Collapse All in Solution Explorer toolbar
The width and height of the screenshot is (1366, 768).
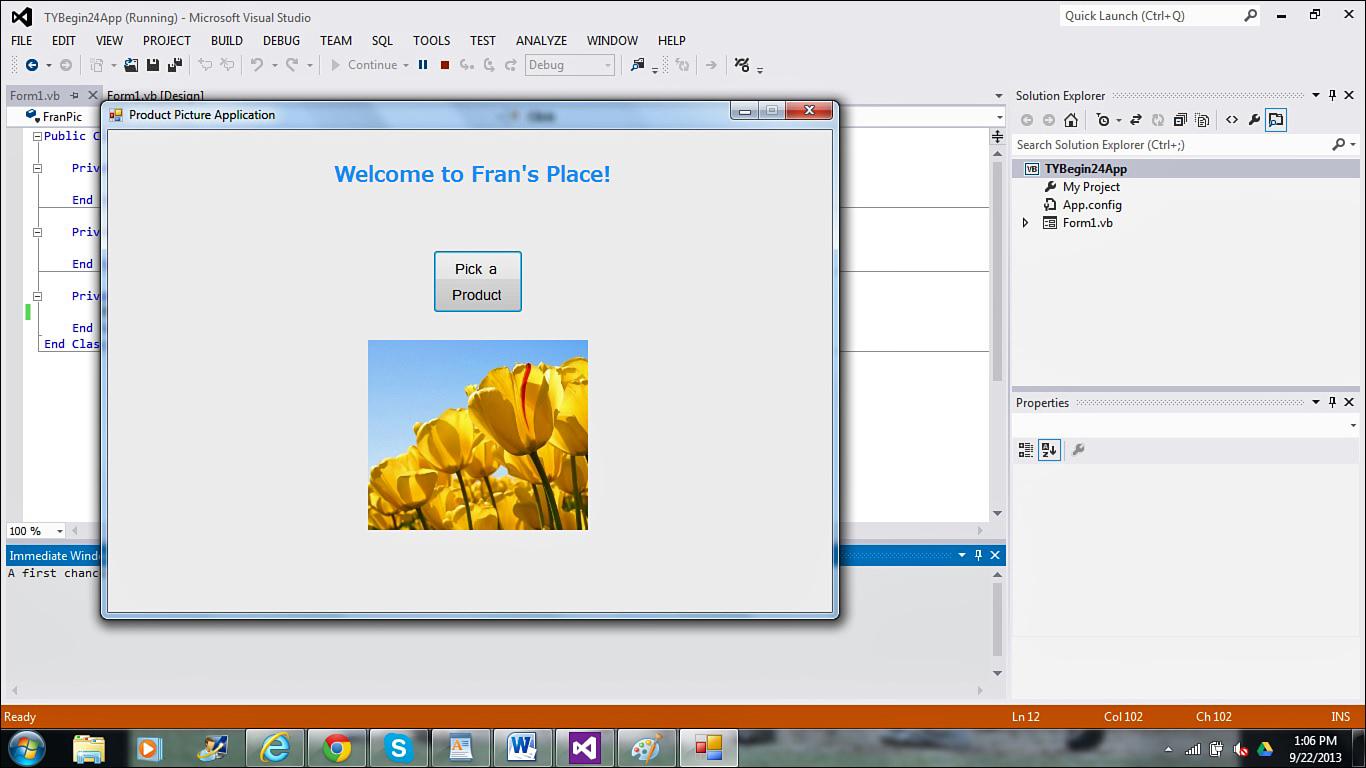[x=1180, y=120]
